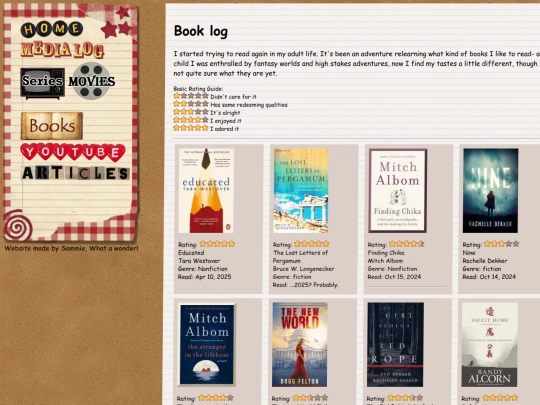Click the Finding Chika star rating
The image size is (540, 405).
(406, 244)
